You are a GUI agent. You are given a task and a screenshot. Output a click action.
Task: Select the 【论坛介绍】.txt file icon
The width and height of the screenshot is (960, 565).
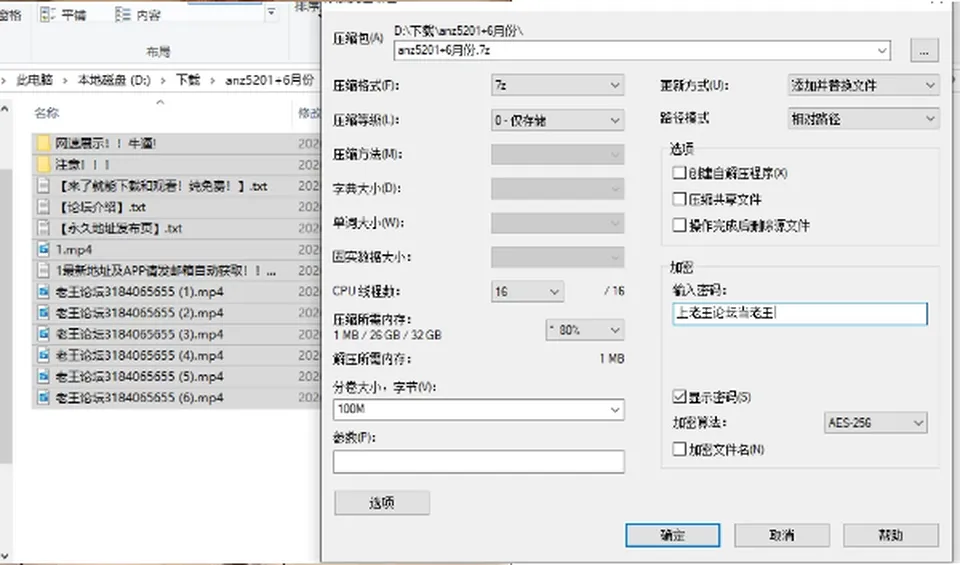(43, 207)
